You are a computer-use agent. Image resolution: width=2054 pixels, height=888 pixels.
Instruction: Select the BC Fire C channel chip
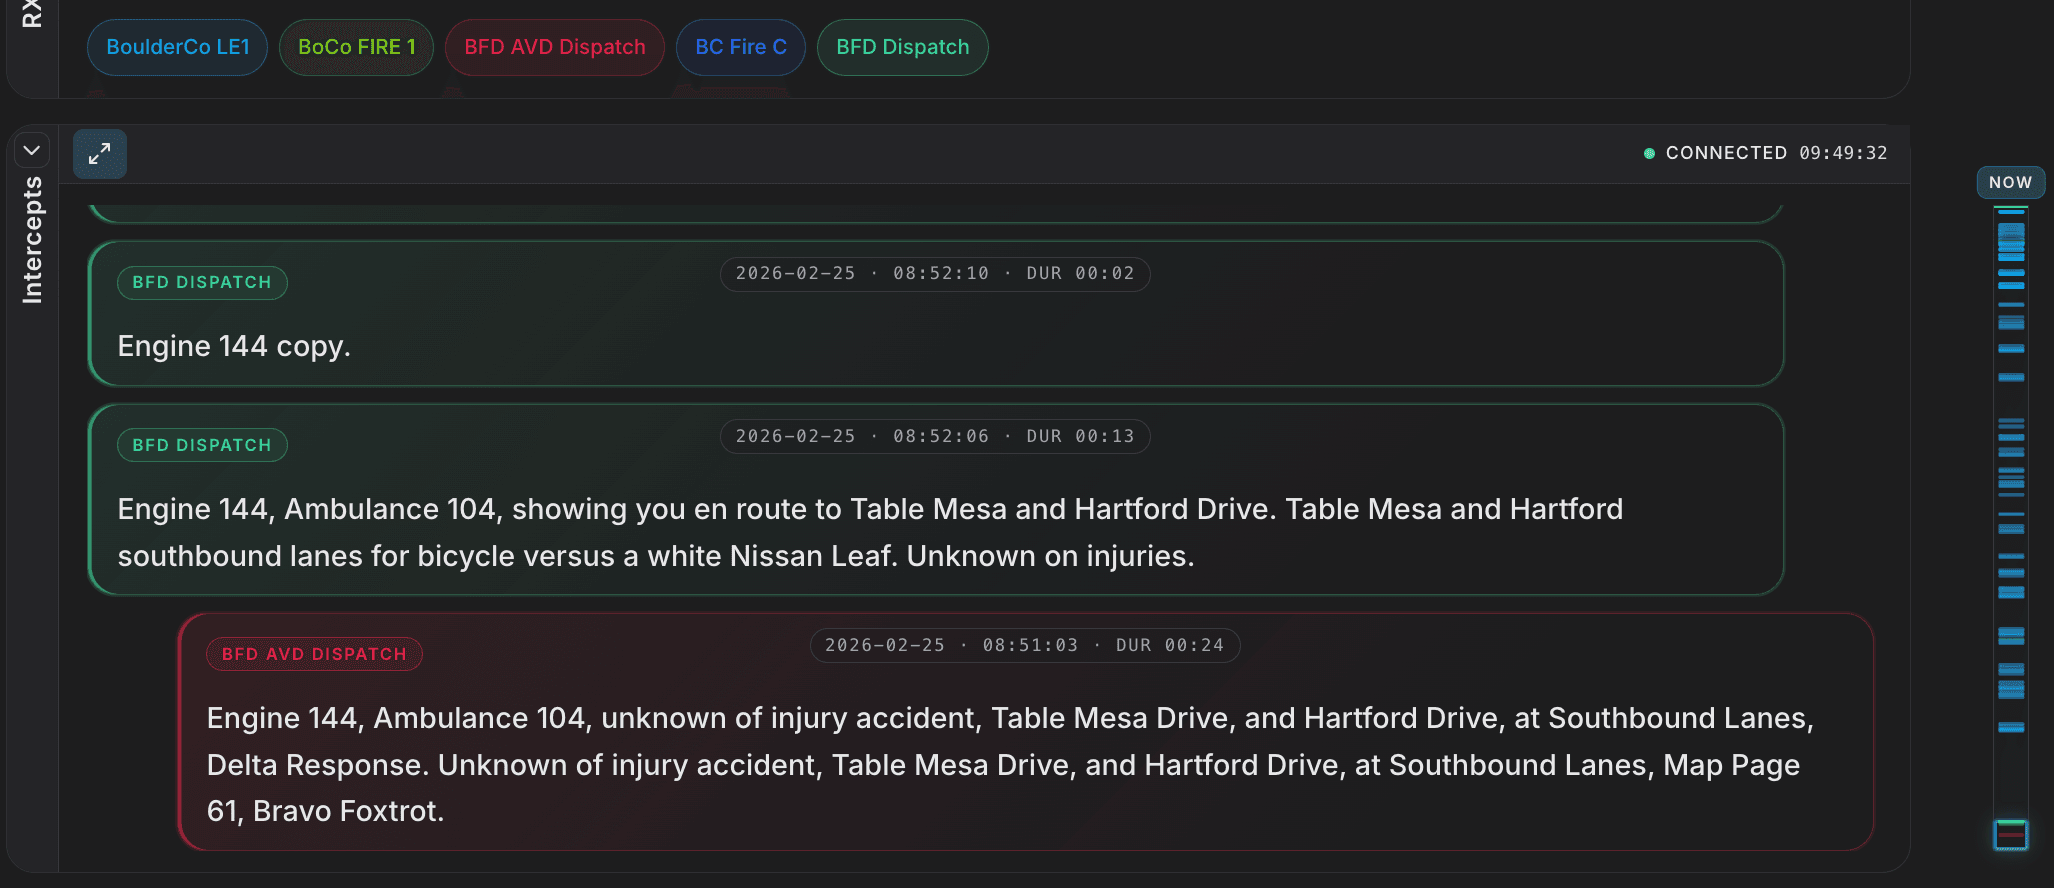[740, 47]
